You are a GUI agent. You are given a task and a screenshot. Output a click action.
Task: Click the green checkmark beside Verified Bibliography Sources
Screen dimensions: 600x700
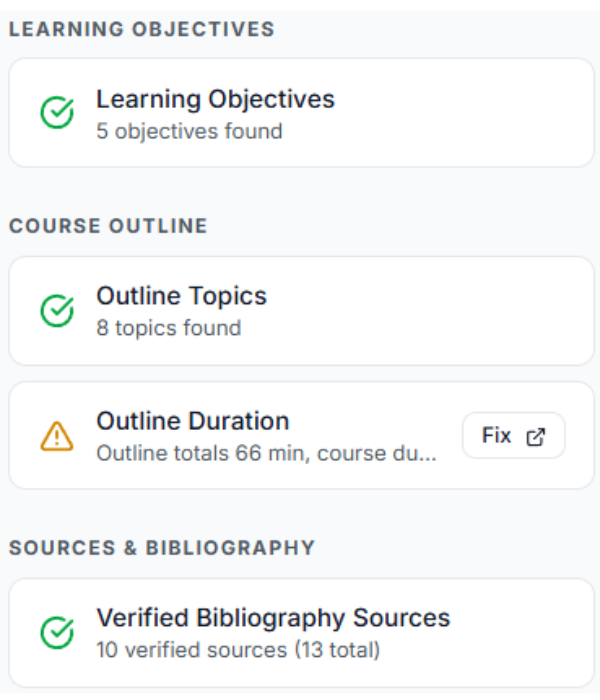click(57, 632)
